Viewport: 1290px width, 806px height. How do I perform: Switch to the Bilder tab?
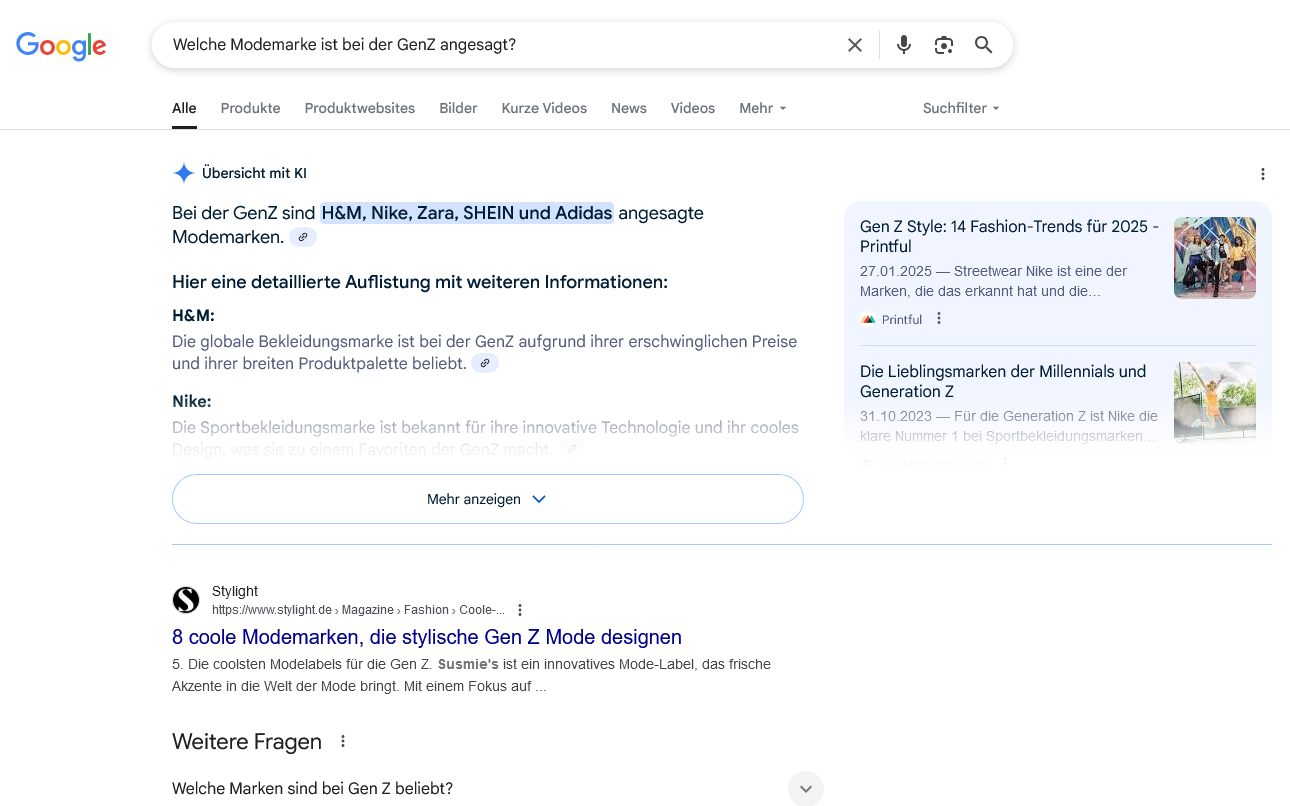click(x=458, y=108)
